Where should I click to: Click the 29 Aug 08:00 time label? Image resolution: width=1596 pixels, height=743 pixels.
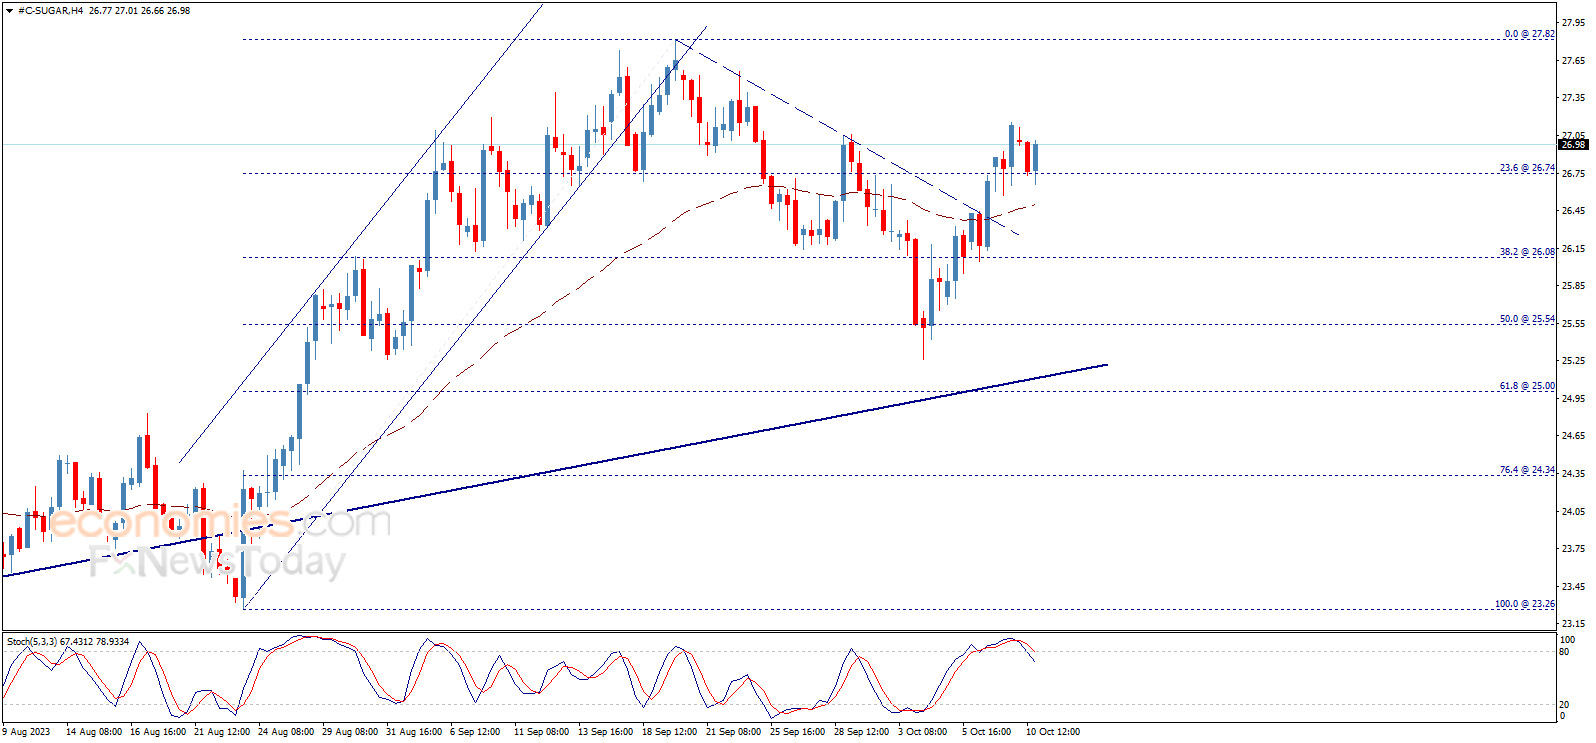click(350, 732)
